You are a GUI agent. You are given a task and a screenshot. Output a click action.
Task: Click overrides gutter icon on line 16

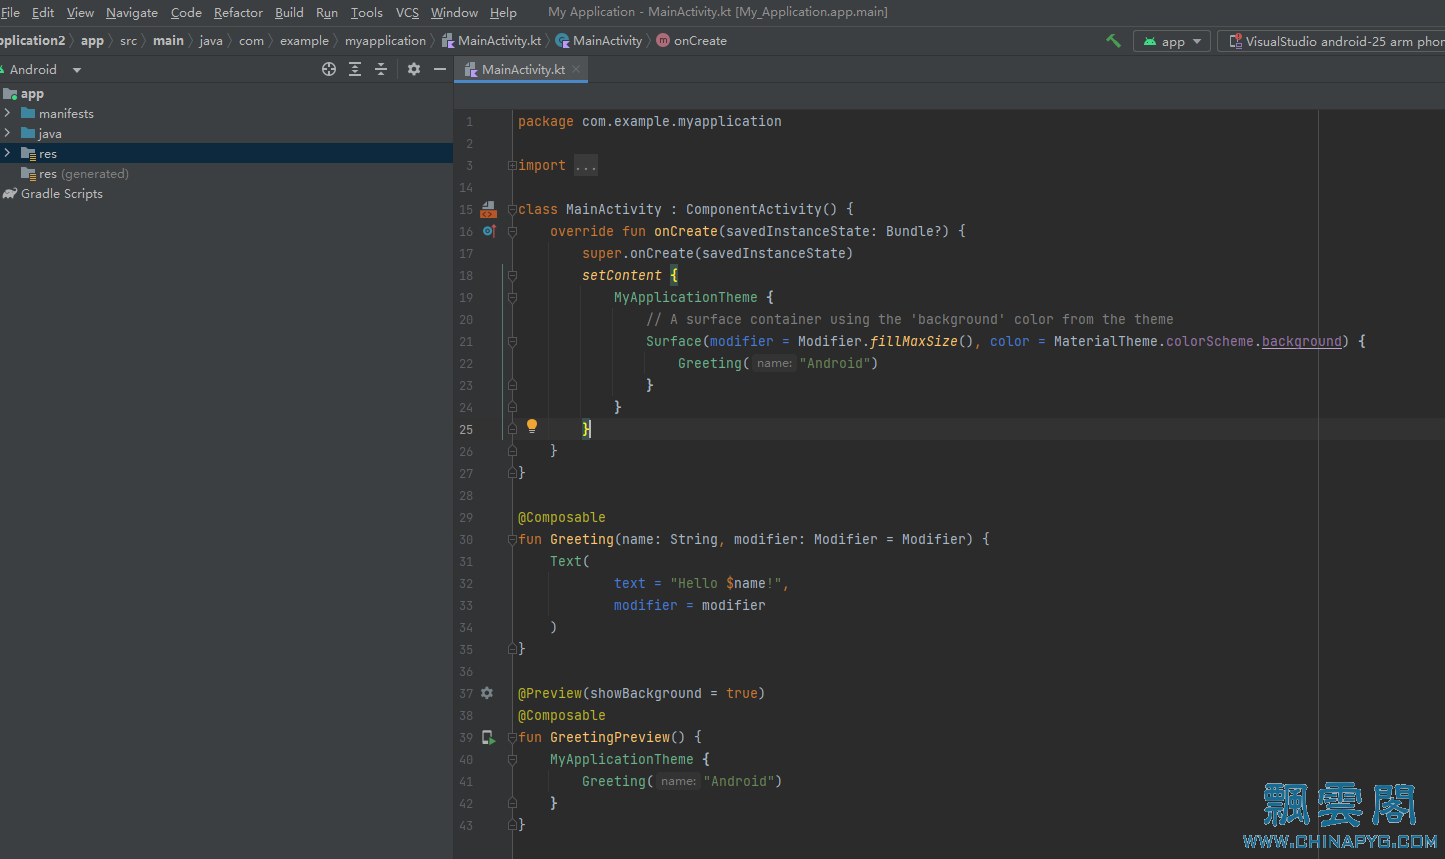tap(489, 231)
